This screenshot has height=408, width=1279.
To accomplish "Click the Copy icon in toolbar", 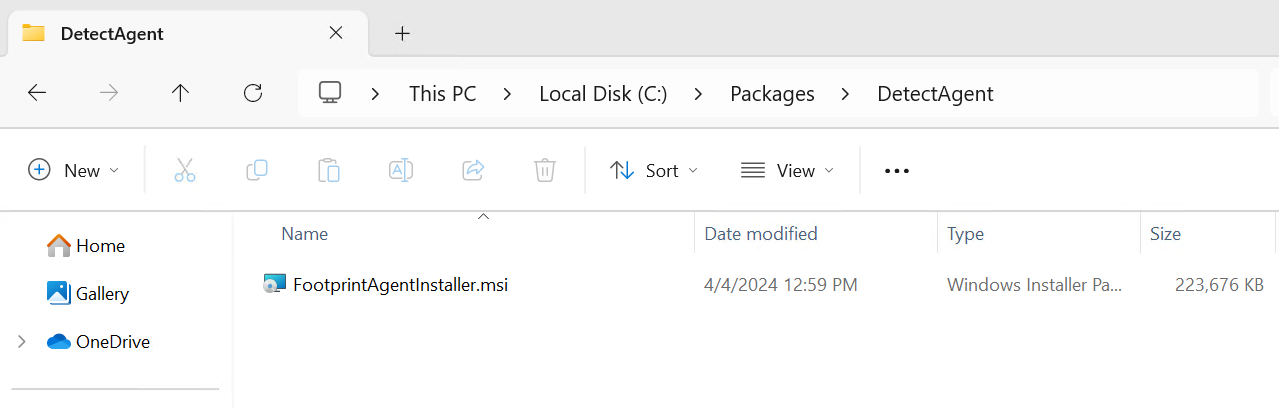I will [x=257, y=170].
